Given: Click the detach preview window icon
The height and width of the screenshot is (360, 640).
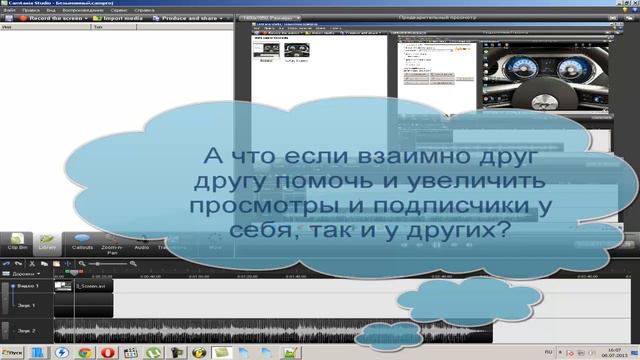Looking at the screenshot, I should [x=629, y=18].
